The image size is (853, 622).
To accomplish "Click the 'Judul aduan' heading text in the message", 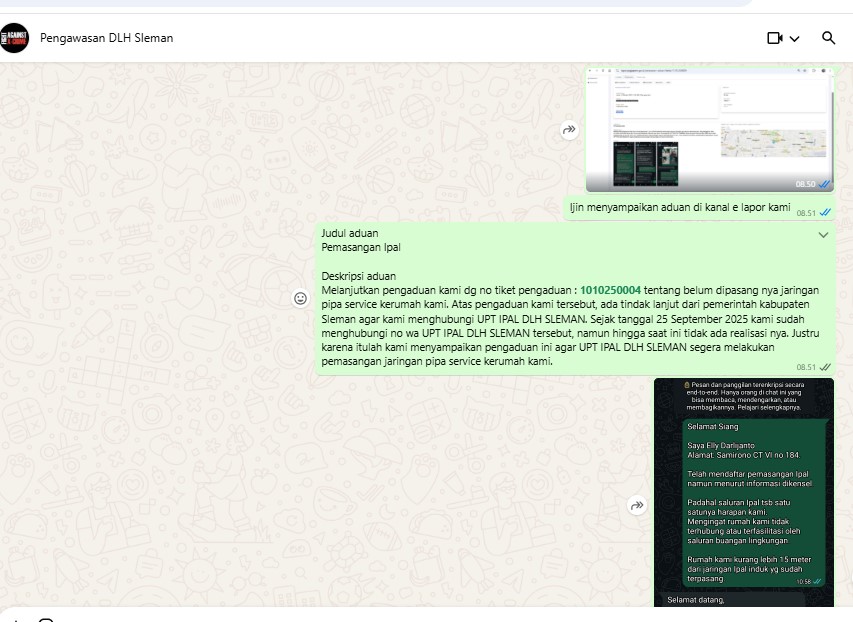I will point(350,233).
